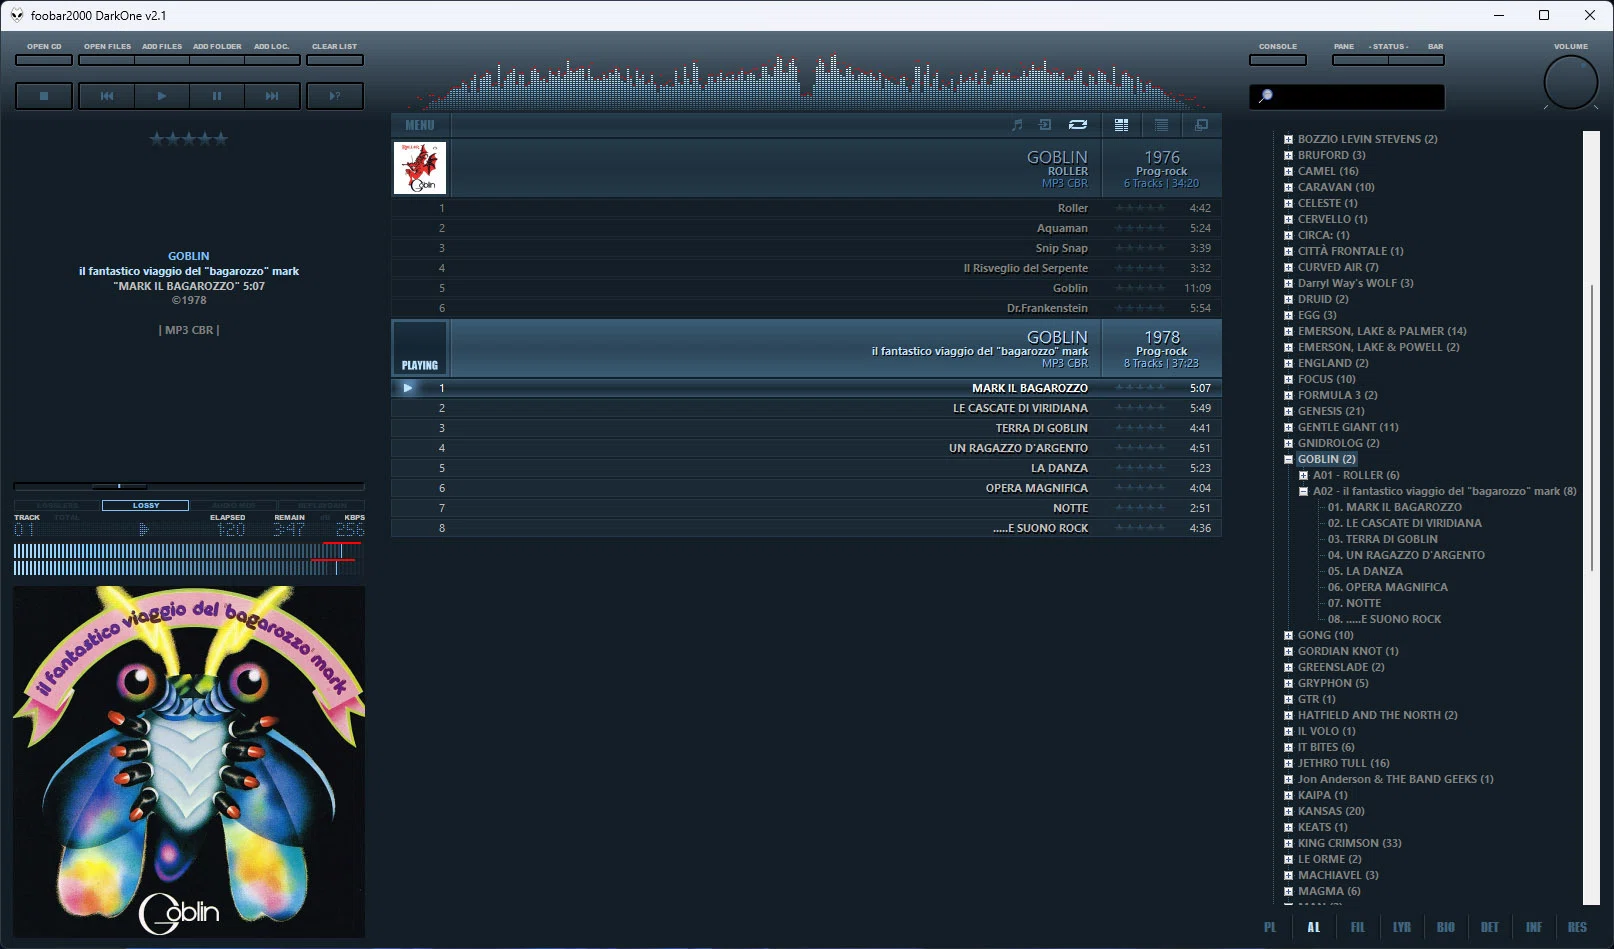1614x949 pixels.
Task: Expand the A01 - ROLLER album node
Action: coord(1304,476)
